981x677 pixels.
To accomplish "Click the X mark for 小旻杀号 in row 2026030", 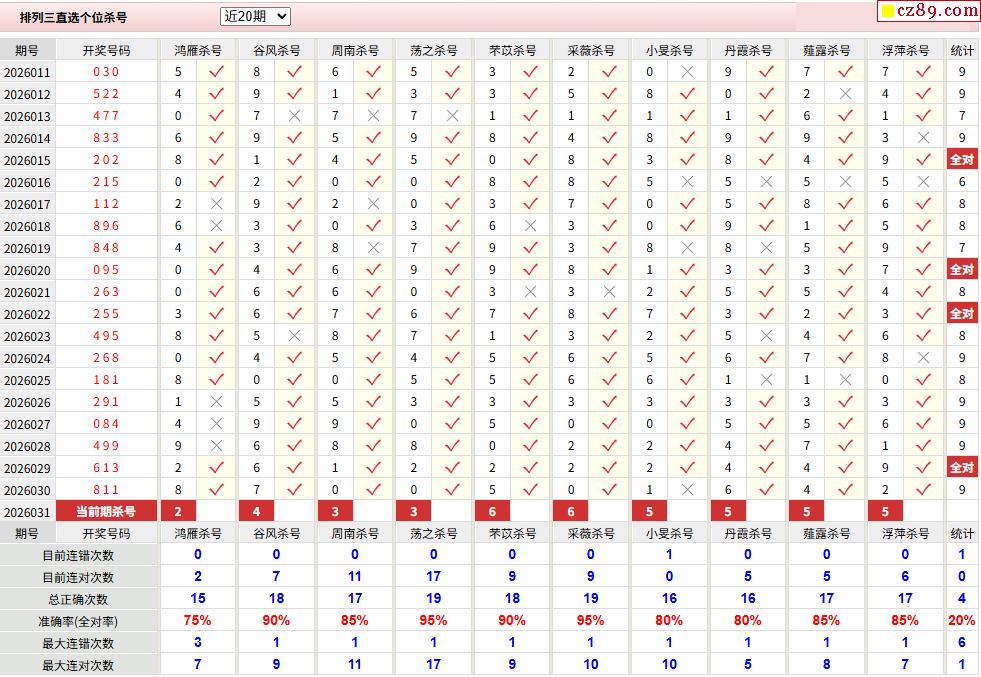I will [x=687, y=490].
